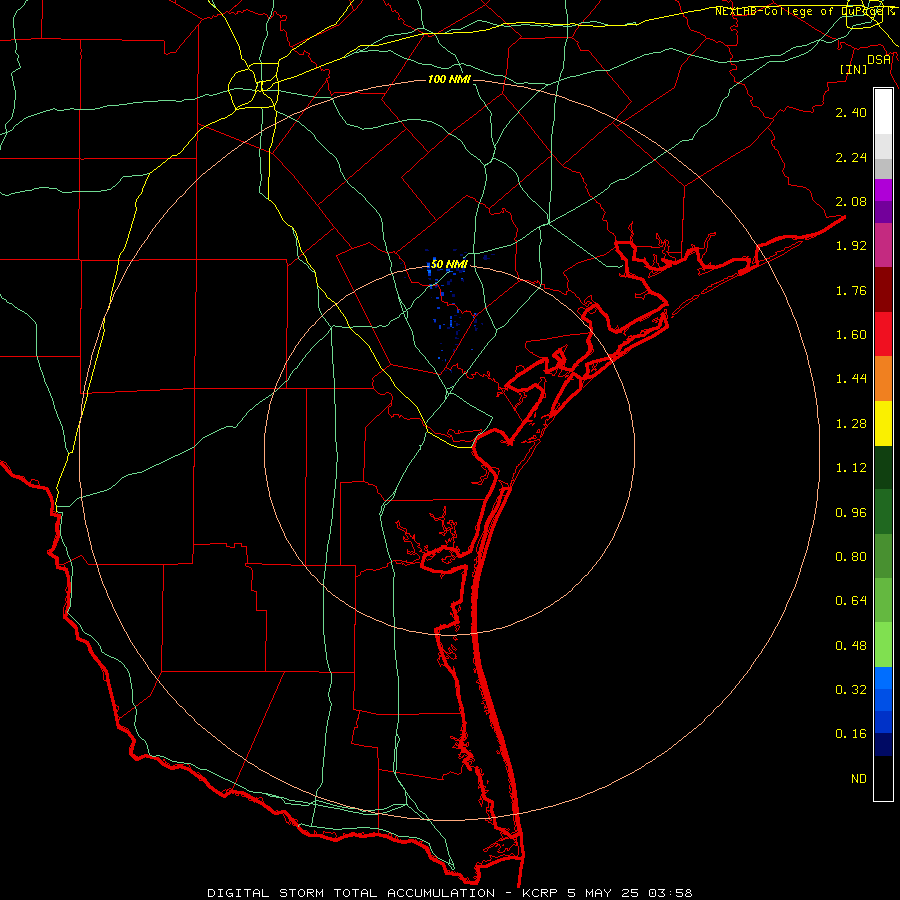The width and height of the screenshot is (900, 900).
Task: Click the [IN] units label
Action: tap(854, 69)
